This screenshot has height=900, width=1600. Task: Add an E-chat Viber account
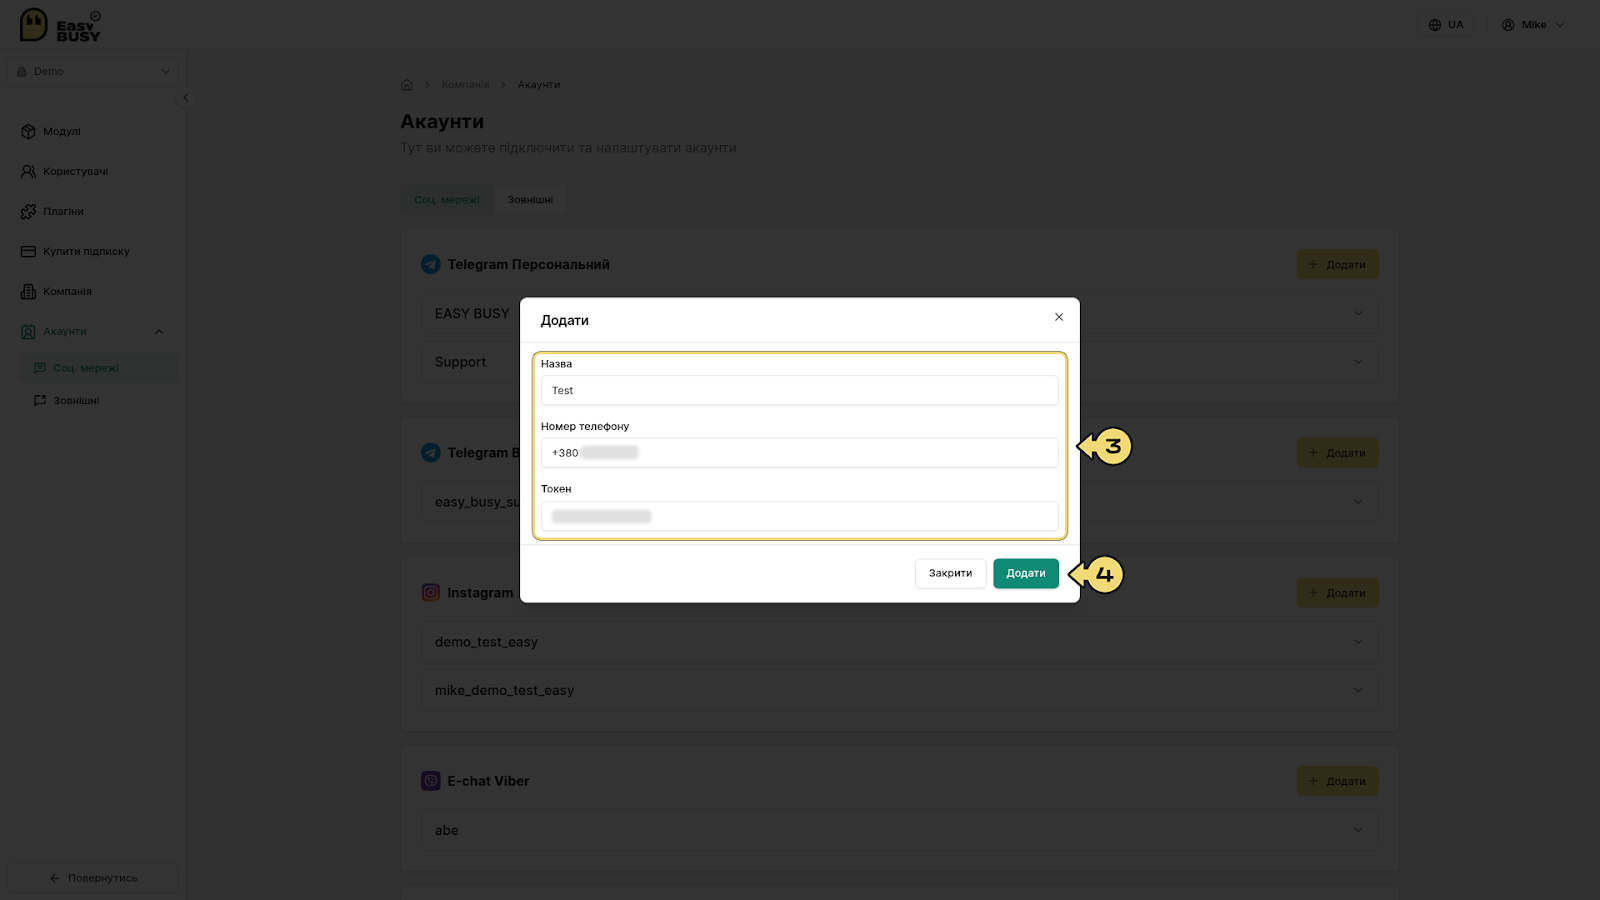click(x=1338, y=781)
